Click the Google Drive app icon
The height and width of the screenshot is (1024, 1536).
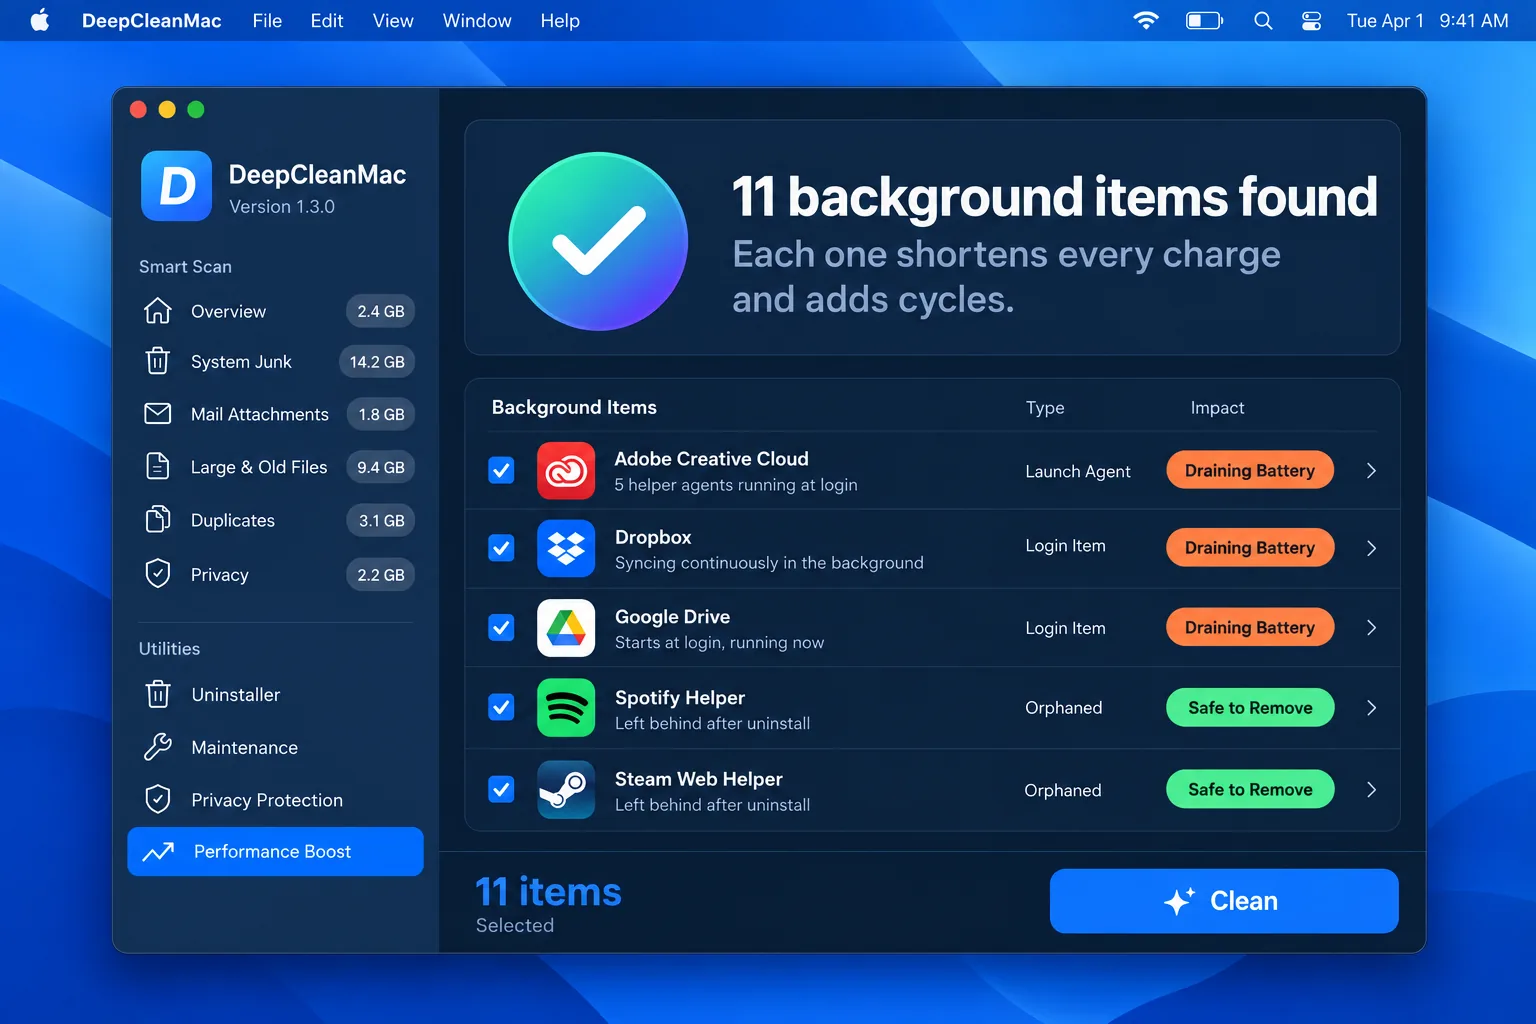[566, 628]
